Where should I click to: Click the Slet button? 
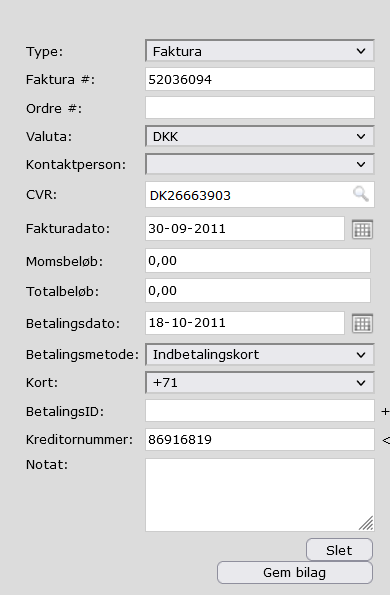[x=340, y=550]
